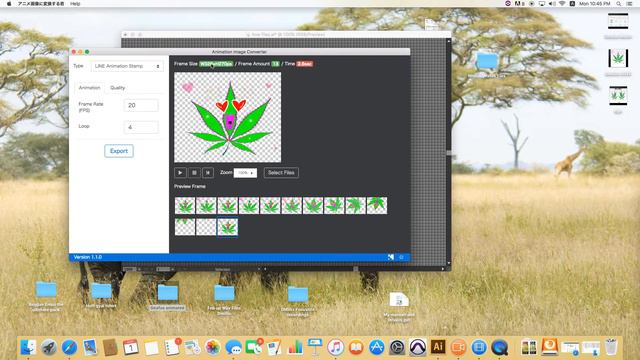Click the volume icon in menu bar
The width and height of the screenshot is (640, 360).
pyautogui.click(x=552, y=3)
